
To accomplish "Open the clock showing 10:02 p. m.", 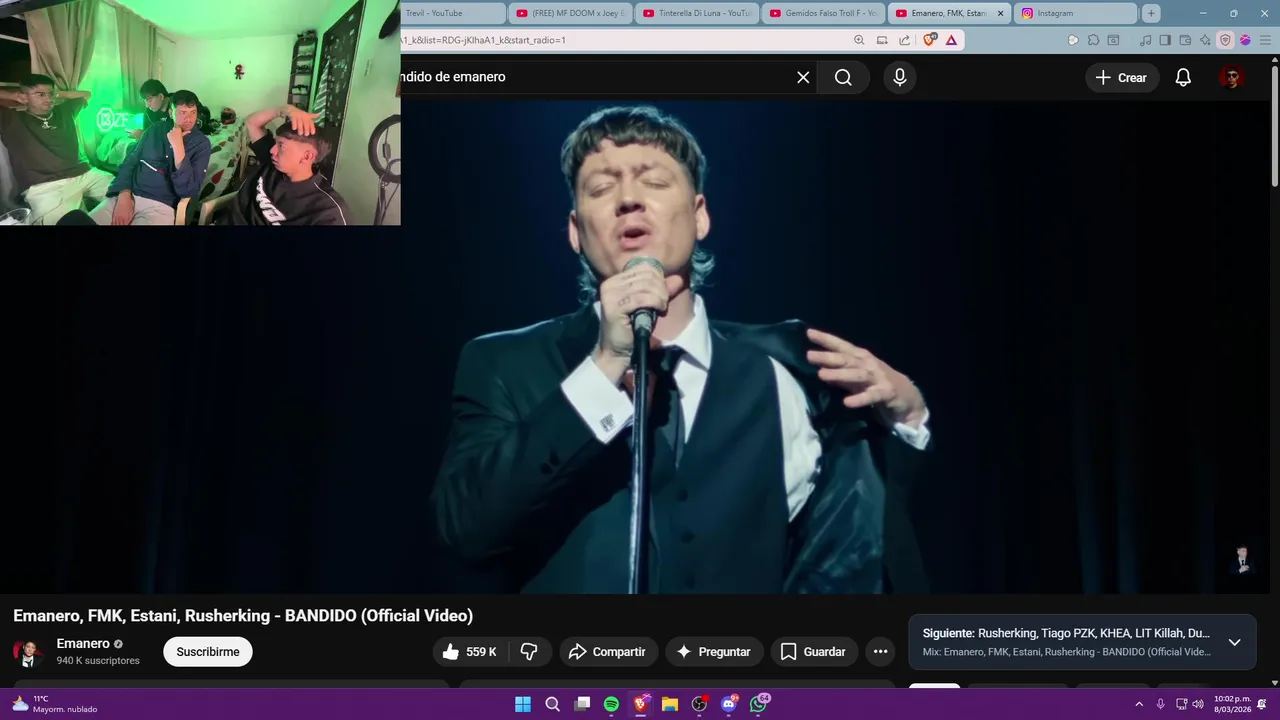I will coord(1231,704).
